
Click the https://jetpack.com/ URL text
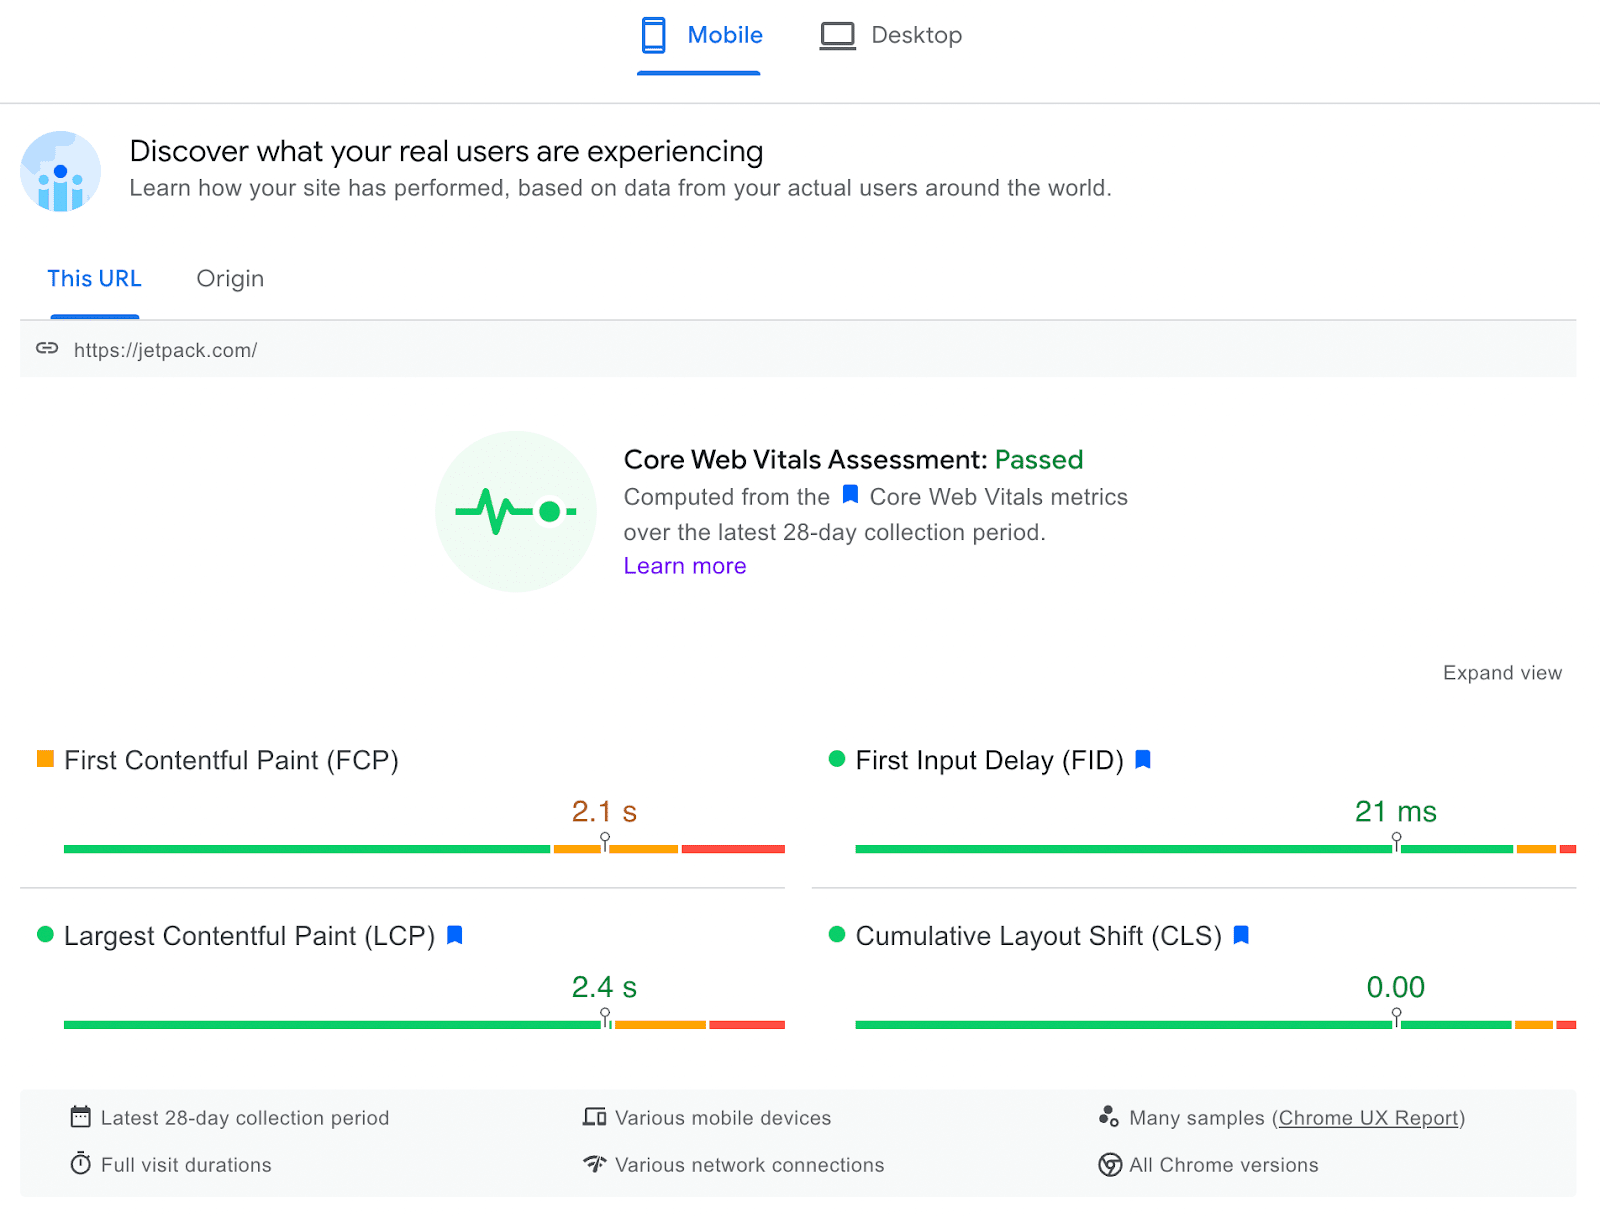click(165, 350)
